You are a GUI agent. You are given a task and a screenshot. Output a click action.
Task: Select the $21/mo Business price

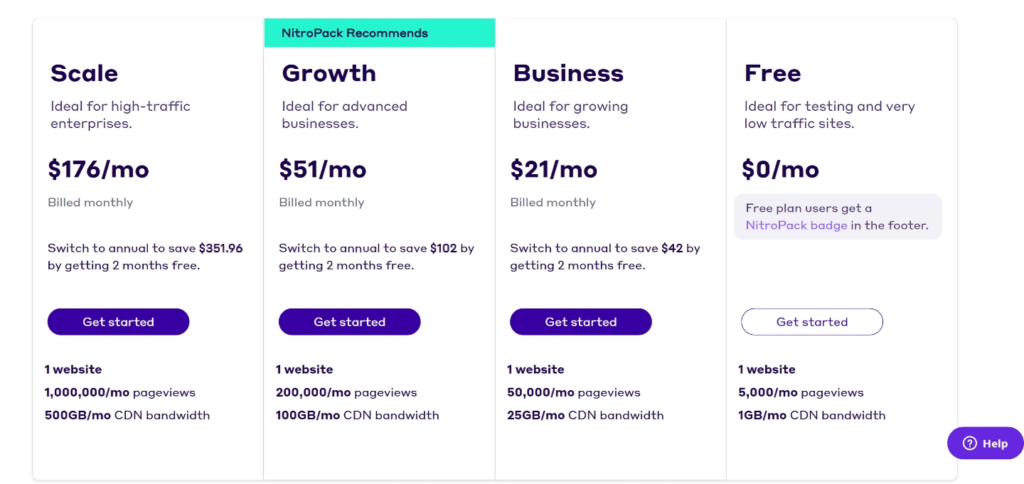[x=553, y=169]
